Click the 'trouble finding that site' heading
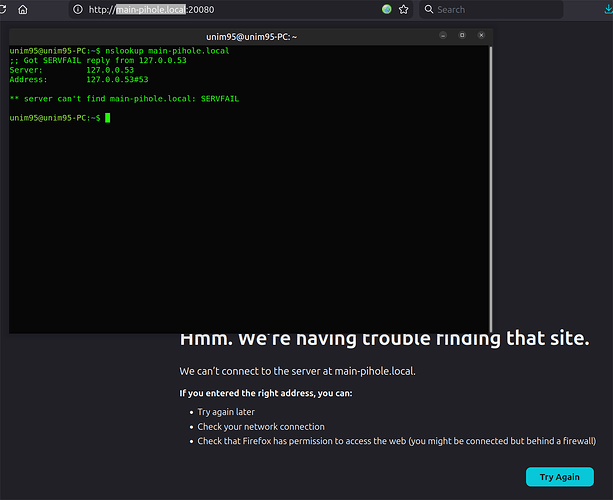This screenshot has width=613, height=500. [384, 339]
